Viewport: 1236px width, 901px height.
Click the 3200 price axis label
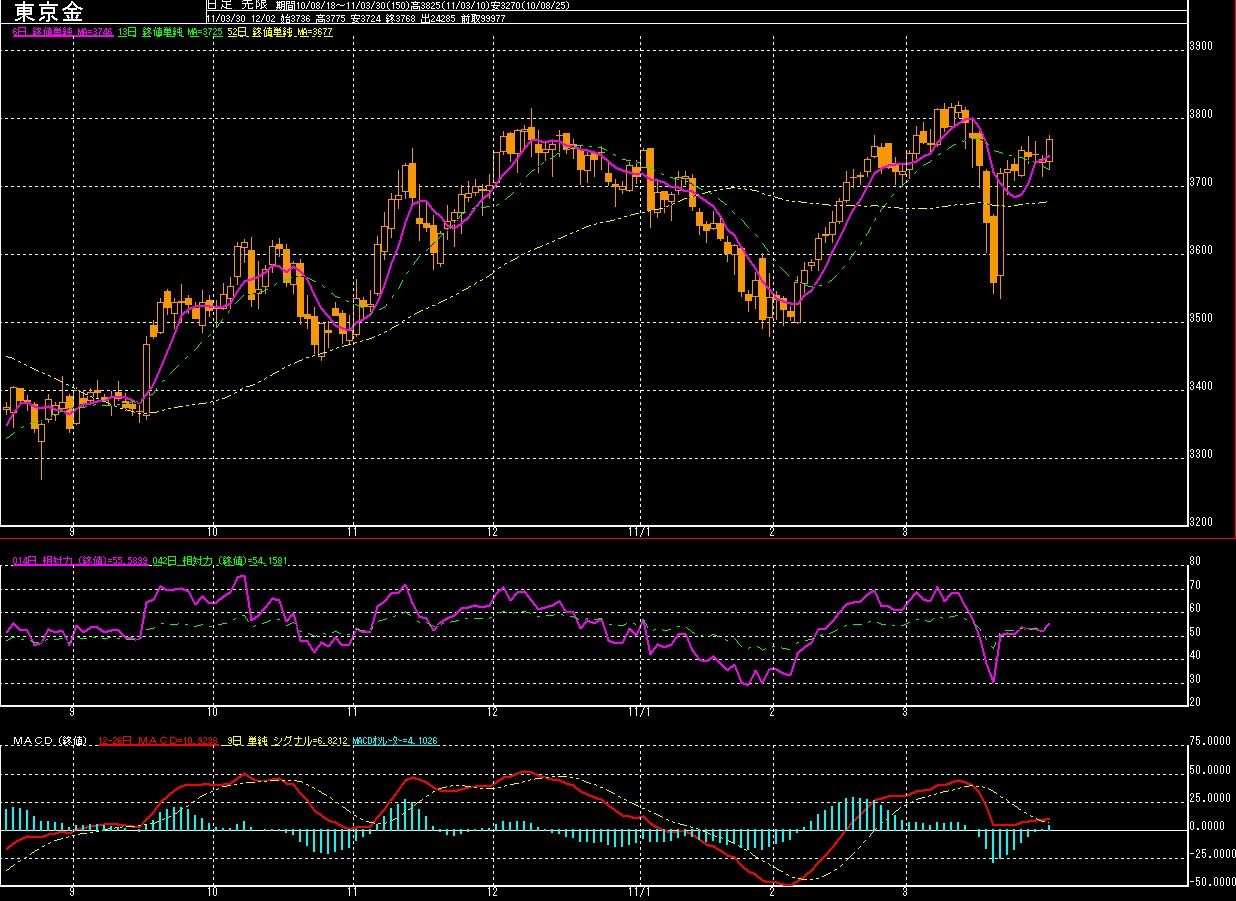click(x=1203, y=522)
